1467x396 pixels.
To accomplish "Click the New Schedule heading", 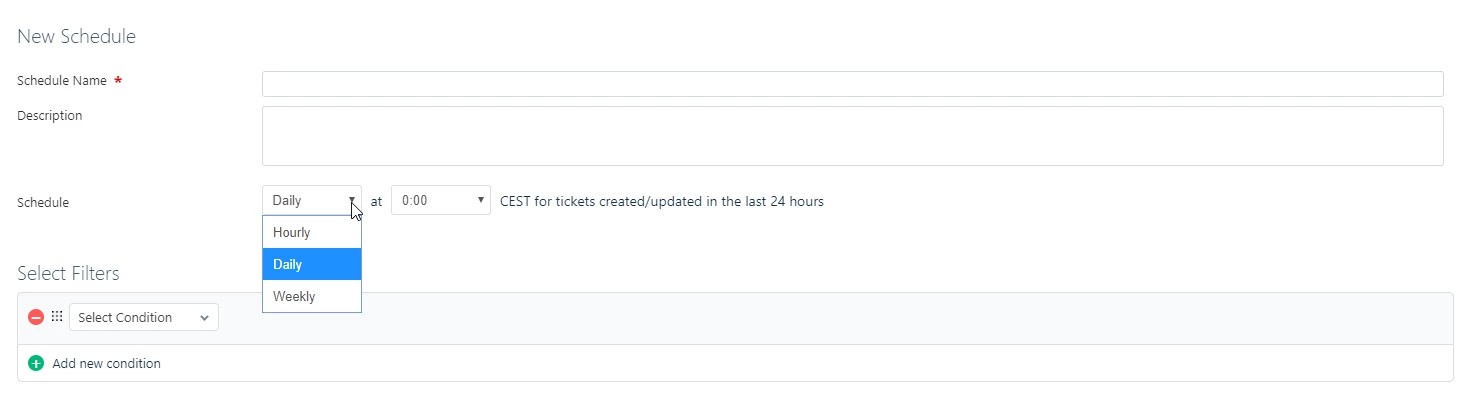I will pos(77,37).
